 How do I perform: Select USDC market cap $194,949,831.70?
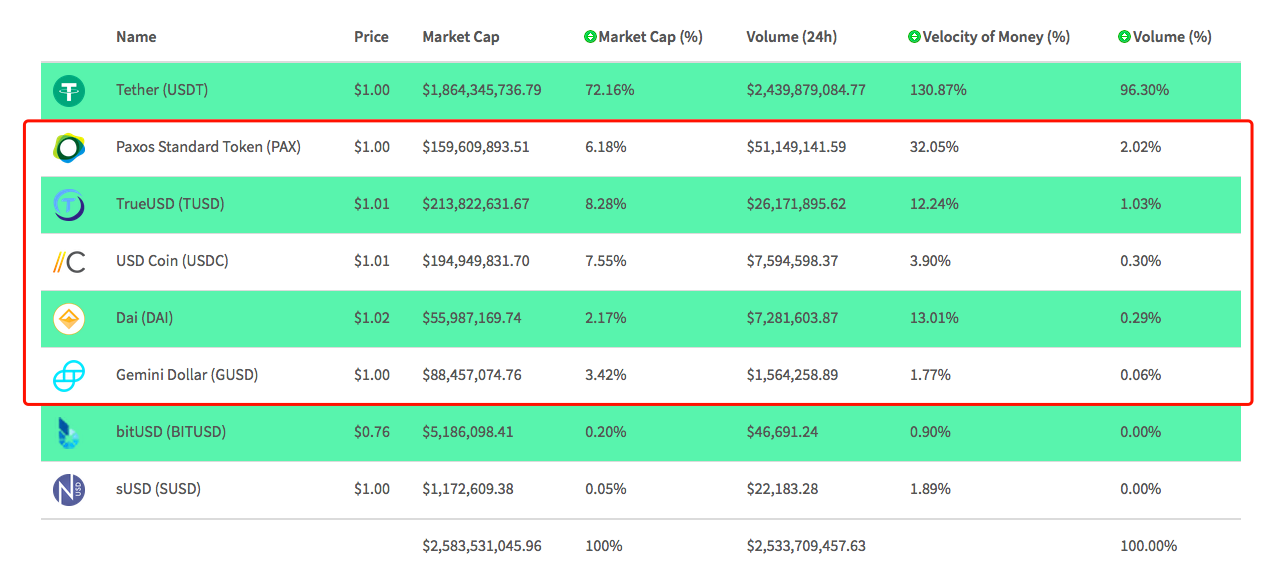476,261
